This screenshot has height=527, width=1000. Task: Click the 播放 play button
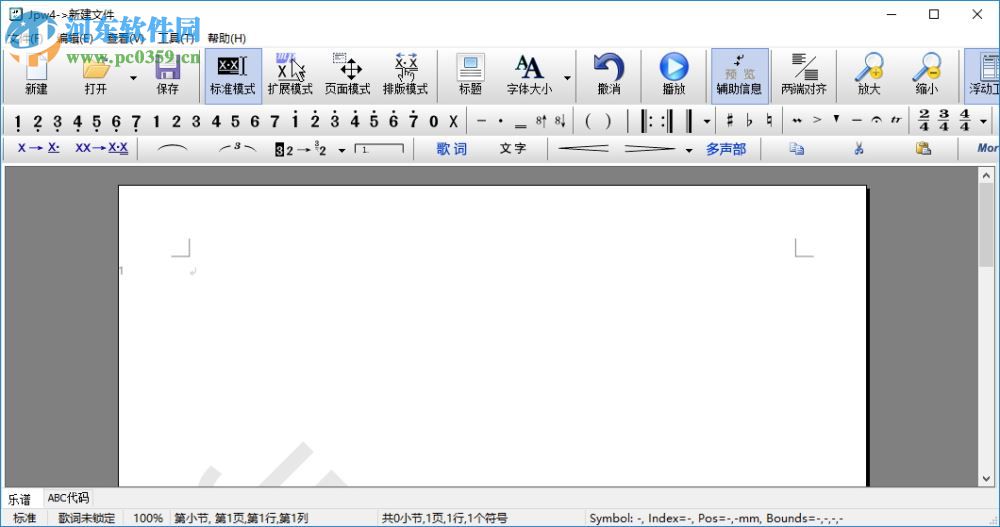(673, 76)
